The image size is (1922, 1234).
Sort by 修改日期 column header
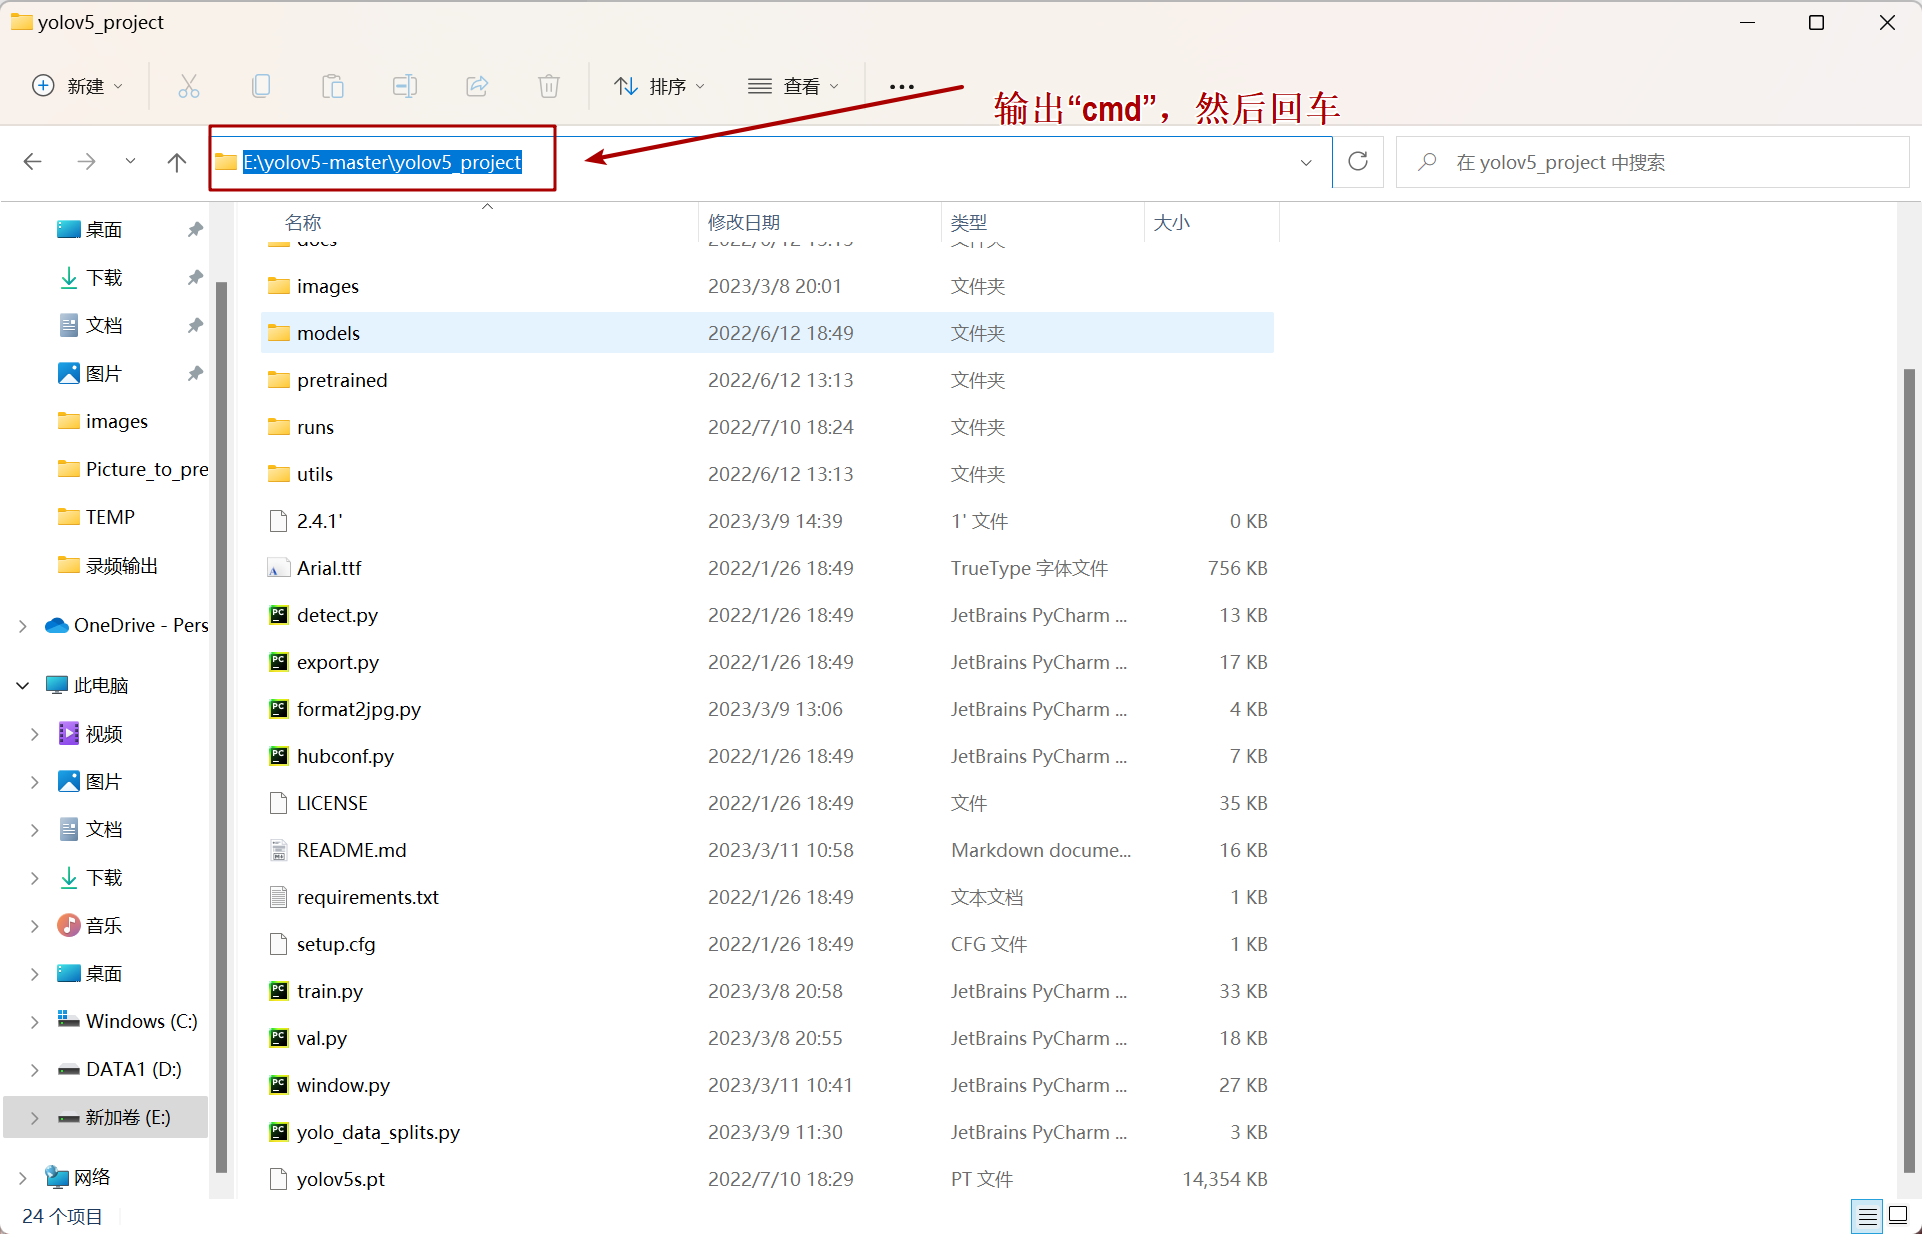(x=744, y=222)
